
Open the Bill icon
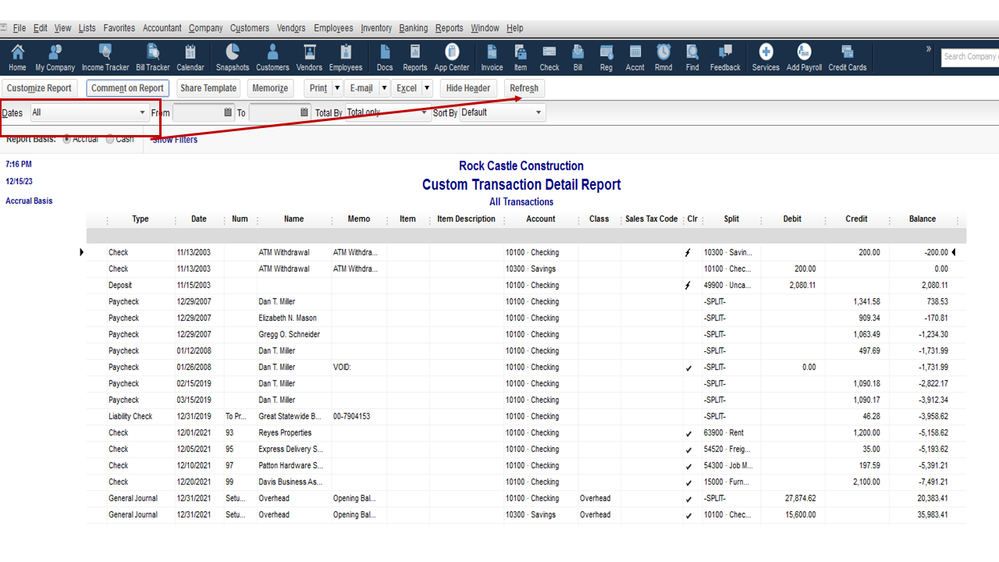click(x=578, y=57)
